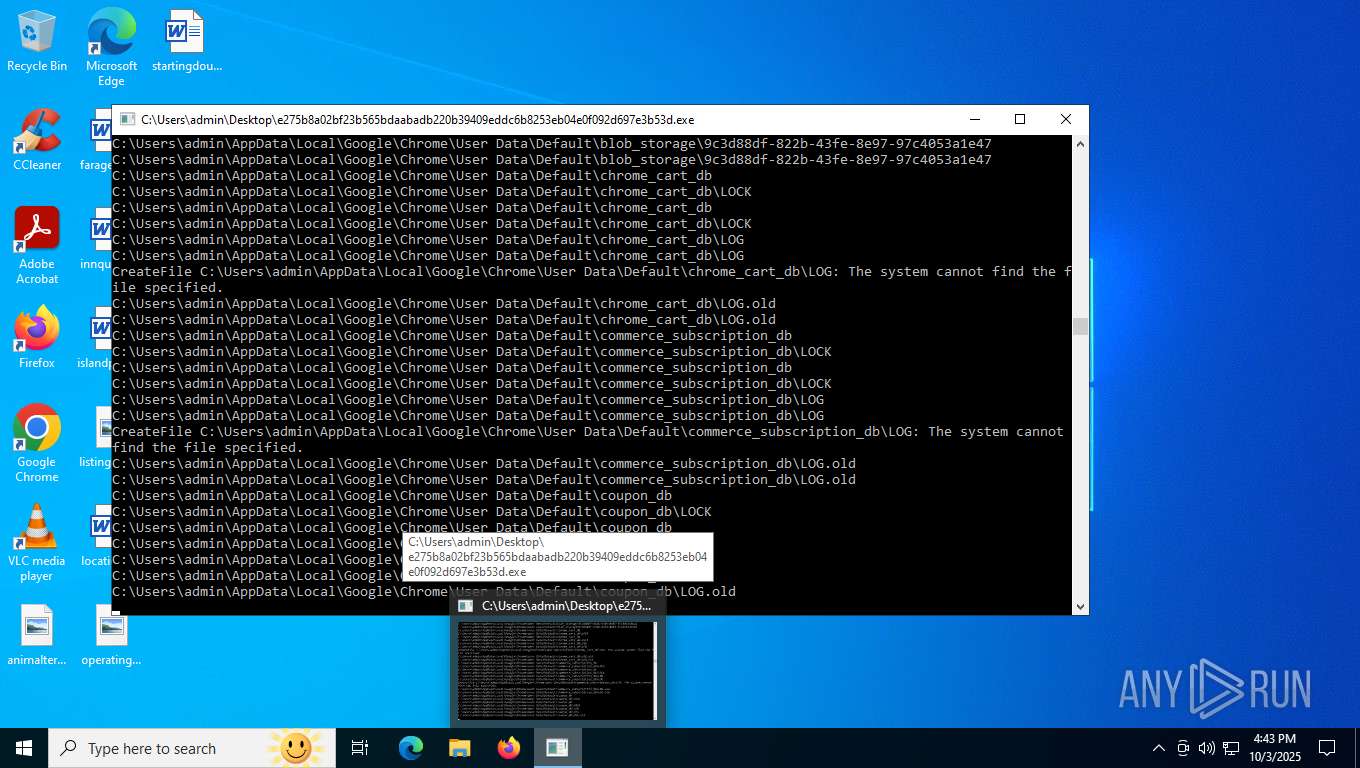Open File Explorer from the taskbar
The image size is (1360, 768).
pos(459,748)
